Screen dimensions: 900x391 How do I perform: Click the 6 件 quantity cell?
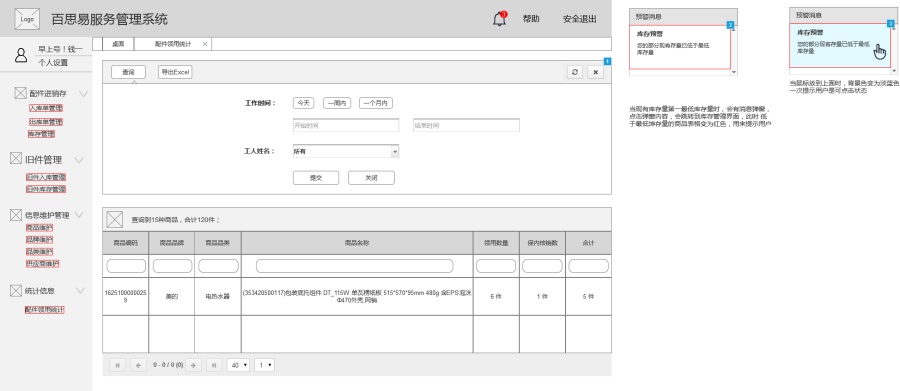coord(496,296)
